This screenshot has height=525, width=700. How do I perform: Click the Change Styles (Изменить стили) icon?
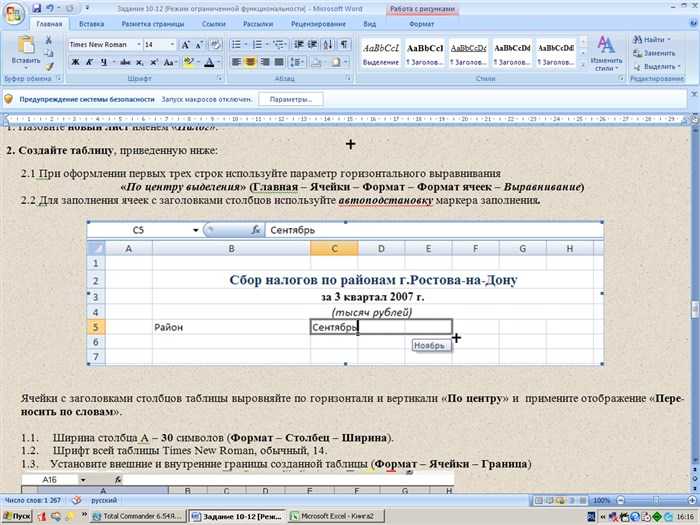[x=606, y=45]
